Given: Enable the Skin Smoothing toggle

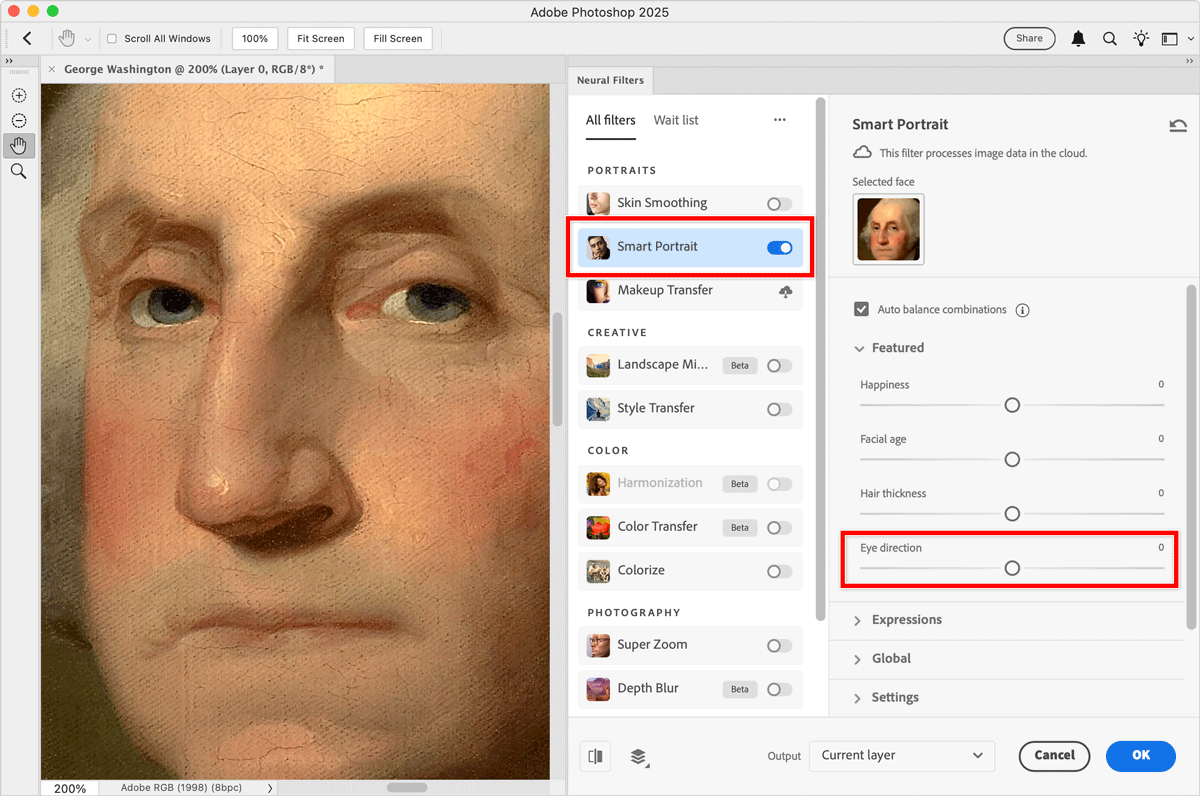Looking at the screenshot, I should click(x=779, y=204).
